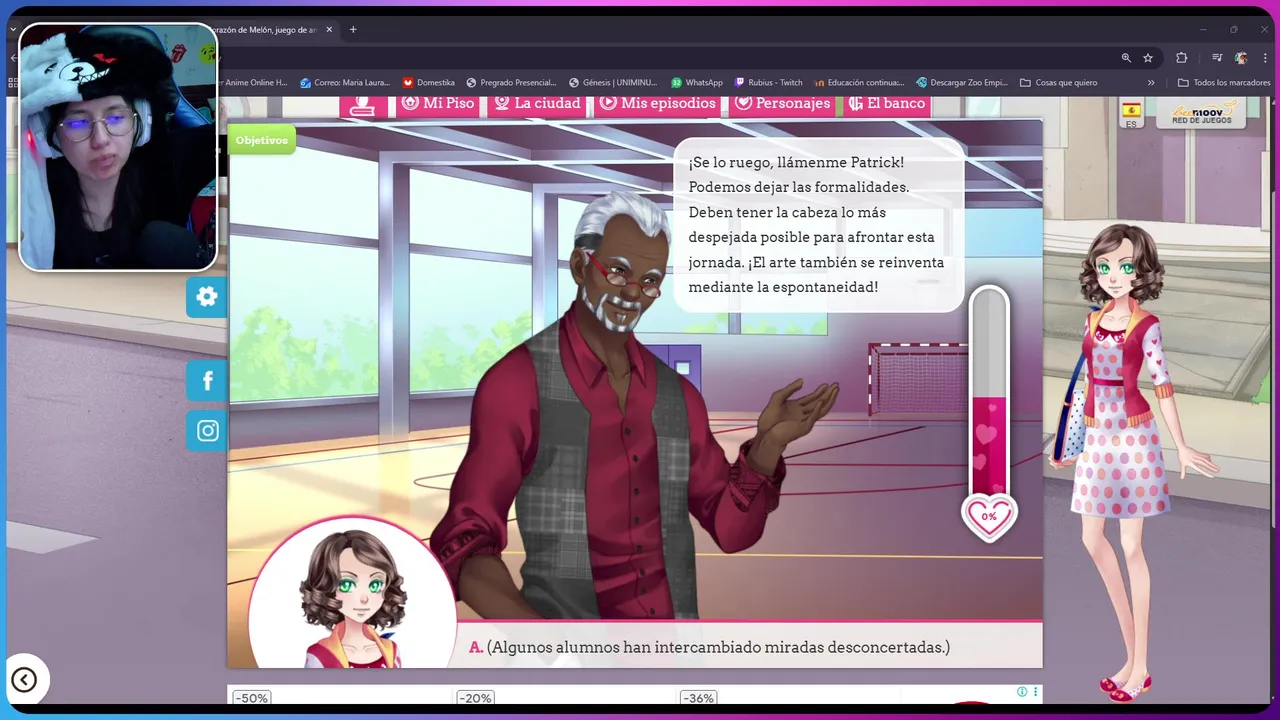
Task: Open the ad options three-dot icon
Action: click(1035, 692)
